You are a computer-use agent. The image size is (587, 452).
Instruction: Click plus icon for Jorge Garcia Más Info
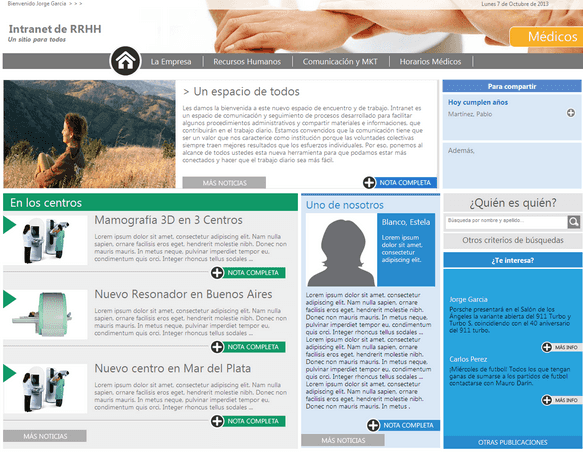tap(547, 347)
